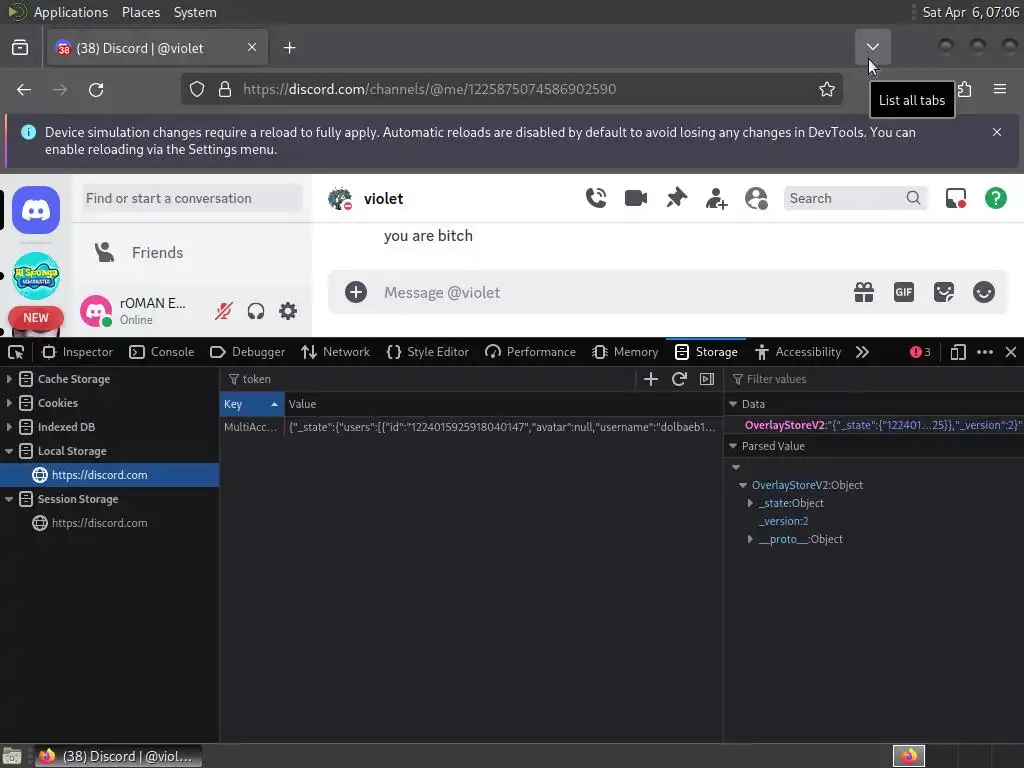Open the gift Nitro icon

coord(863,292)
